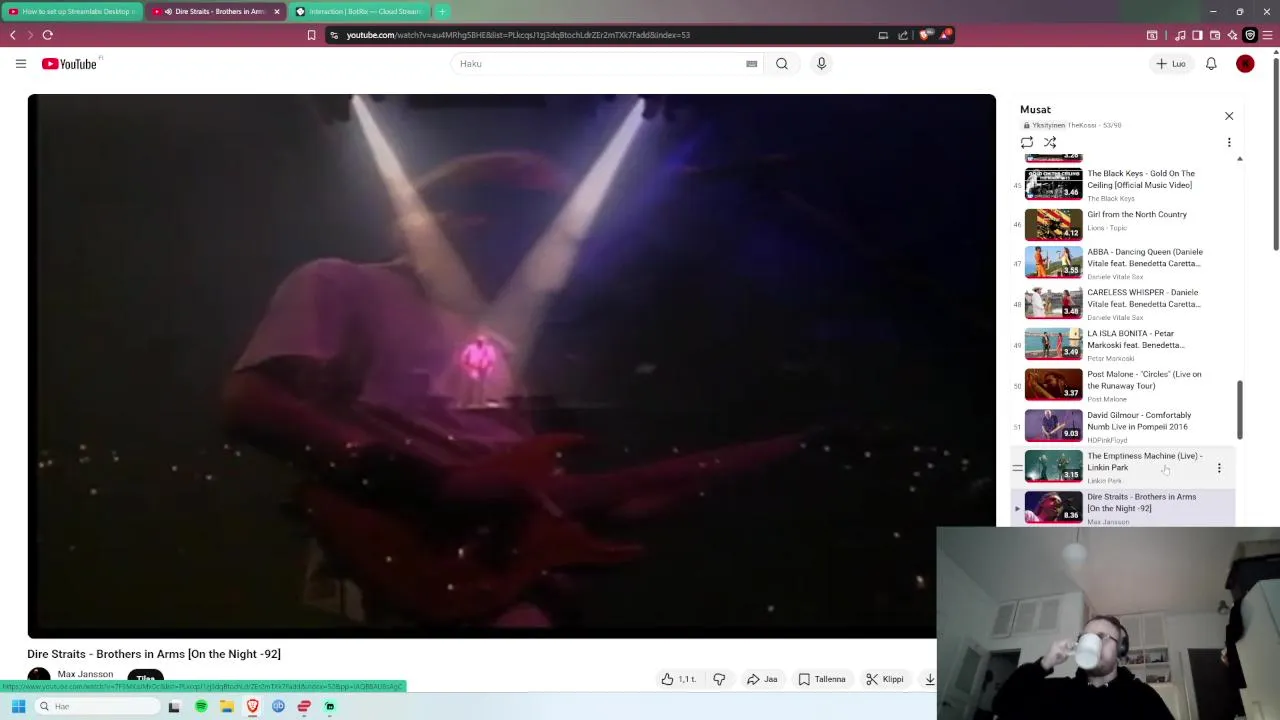1280x720 pixels.
Task: Toggle playlist shuffle button
Action: click(1050, 143)
